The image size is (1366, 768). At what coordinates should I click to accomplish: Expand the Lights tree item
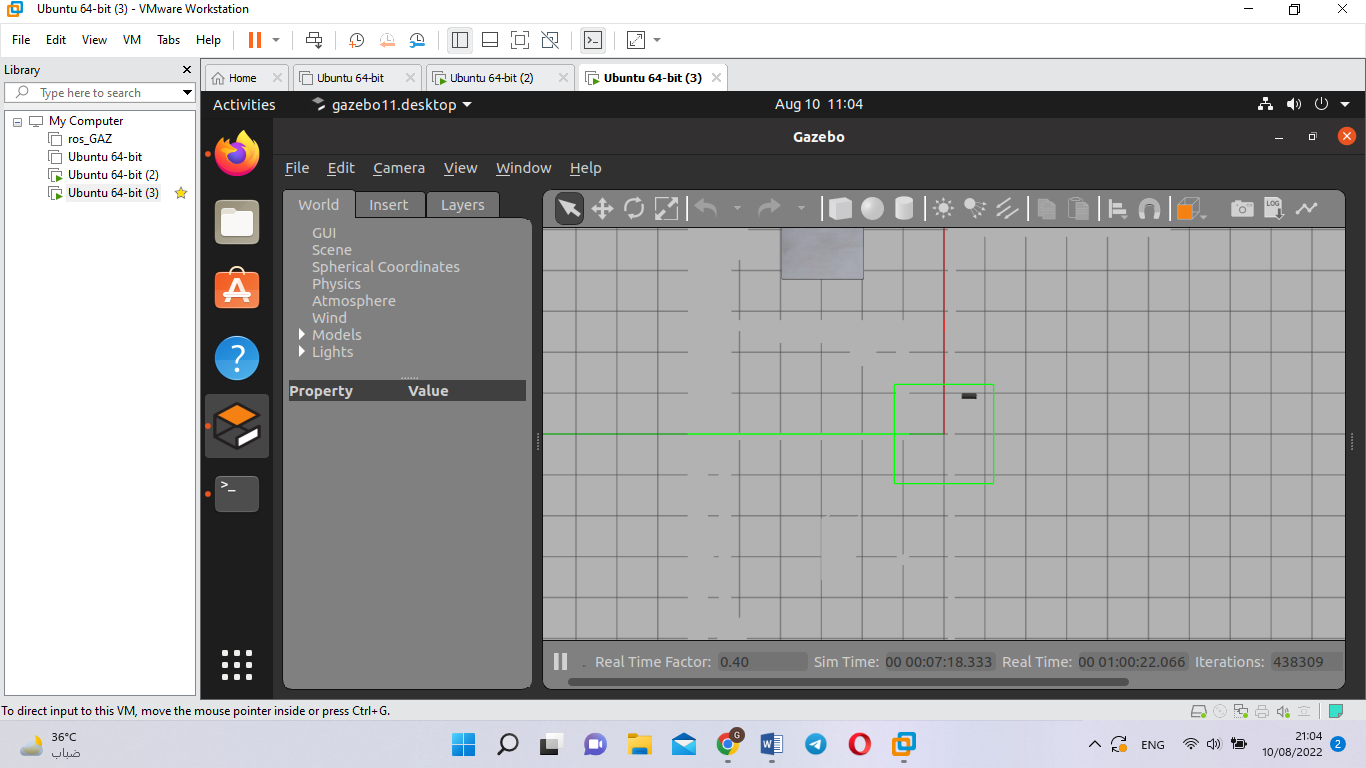point(302,352)
